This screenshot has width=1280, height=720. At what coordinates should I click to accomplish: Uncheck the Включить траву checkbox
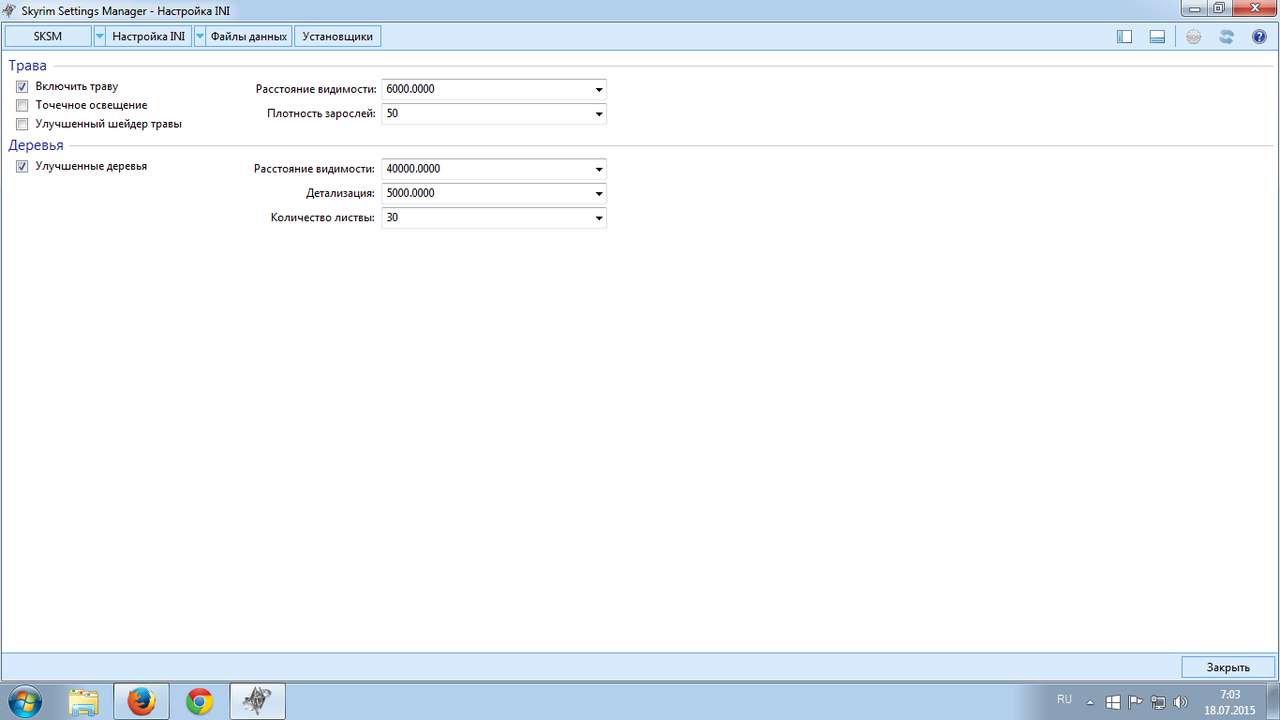22,87
